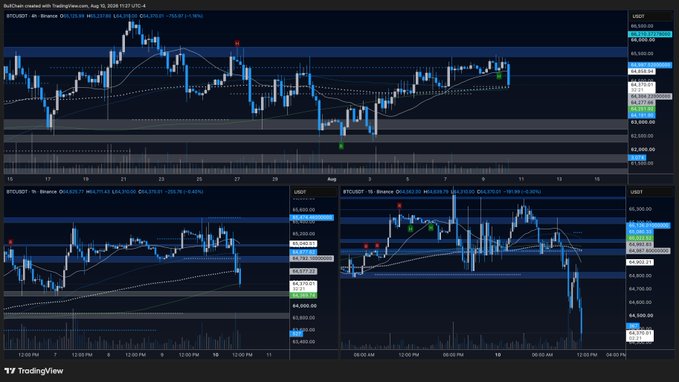
Task: Click the 06:00 PM label on 15-minute time axis
Action: [x=453, y=355]
